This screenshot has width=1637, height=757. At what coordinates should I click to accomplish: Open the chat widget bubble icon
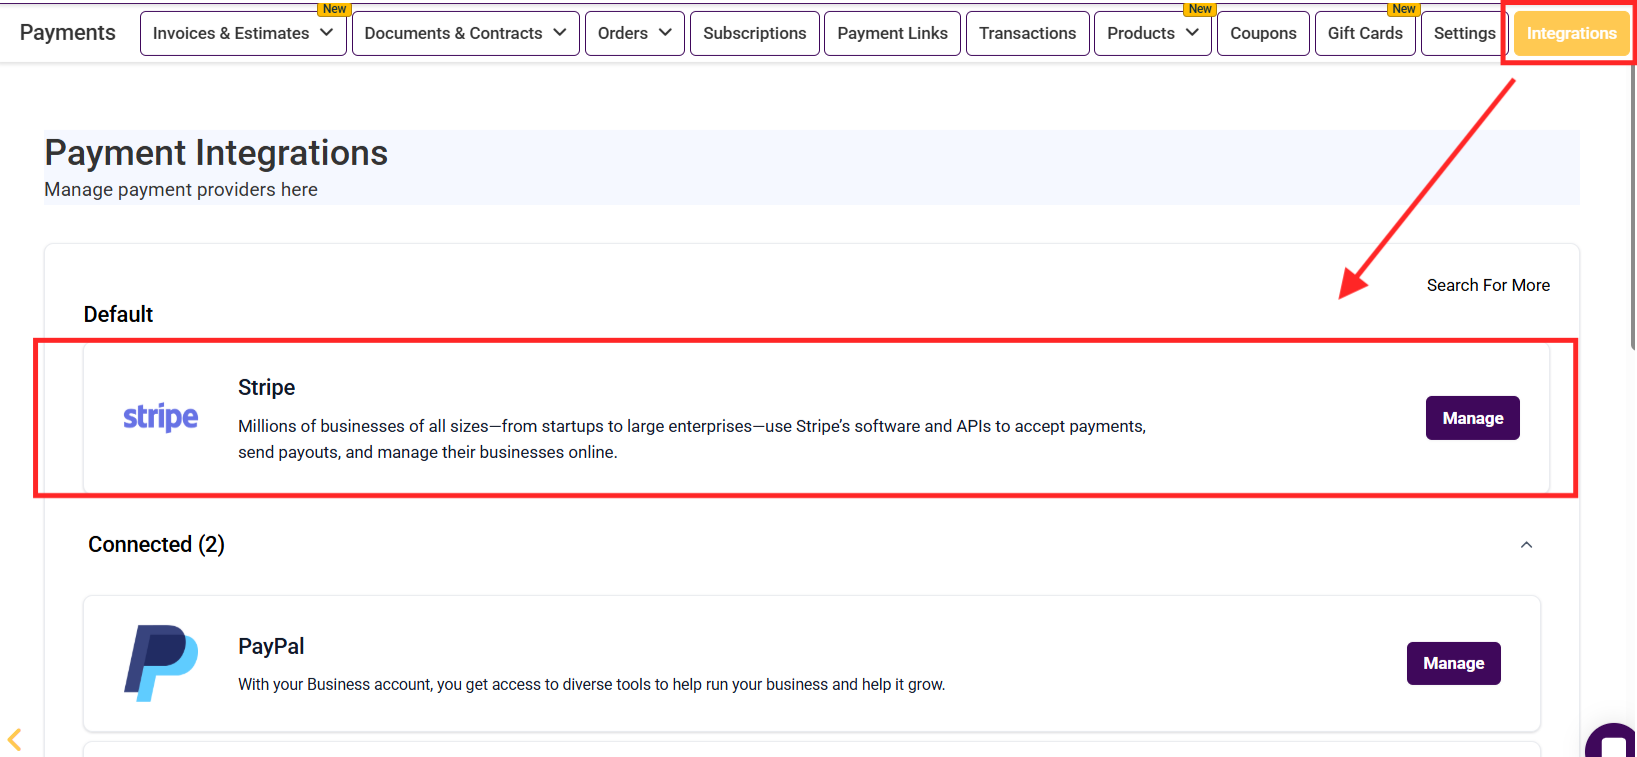pyautogui.click(x=1611, y=741)
